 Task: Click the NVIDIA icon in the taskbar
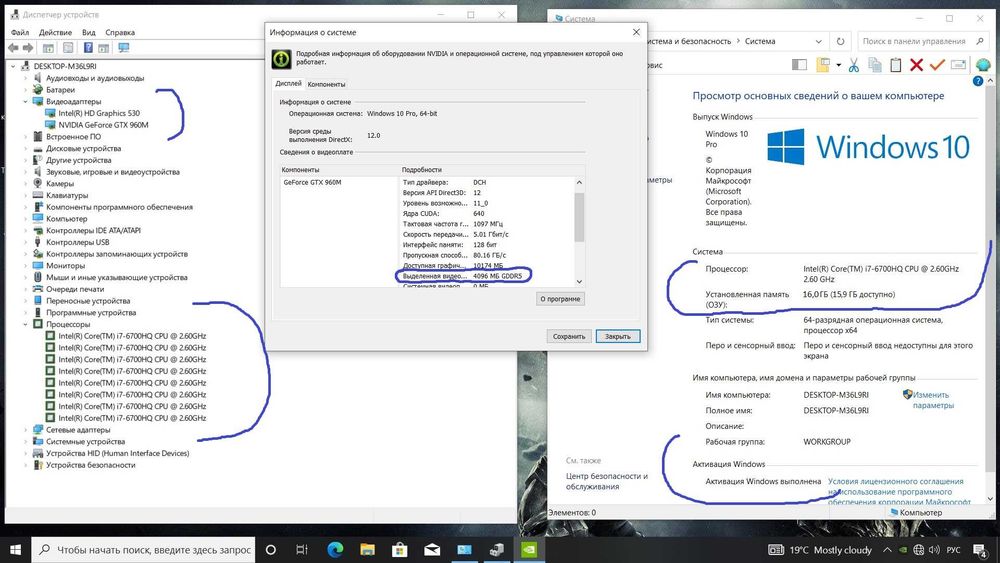[x=529, y=549]
